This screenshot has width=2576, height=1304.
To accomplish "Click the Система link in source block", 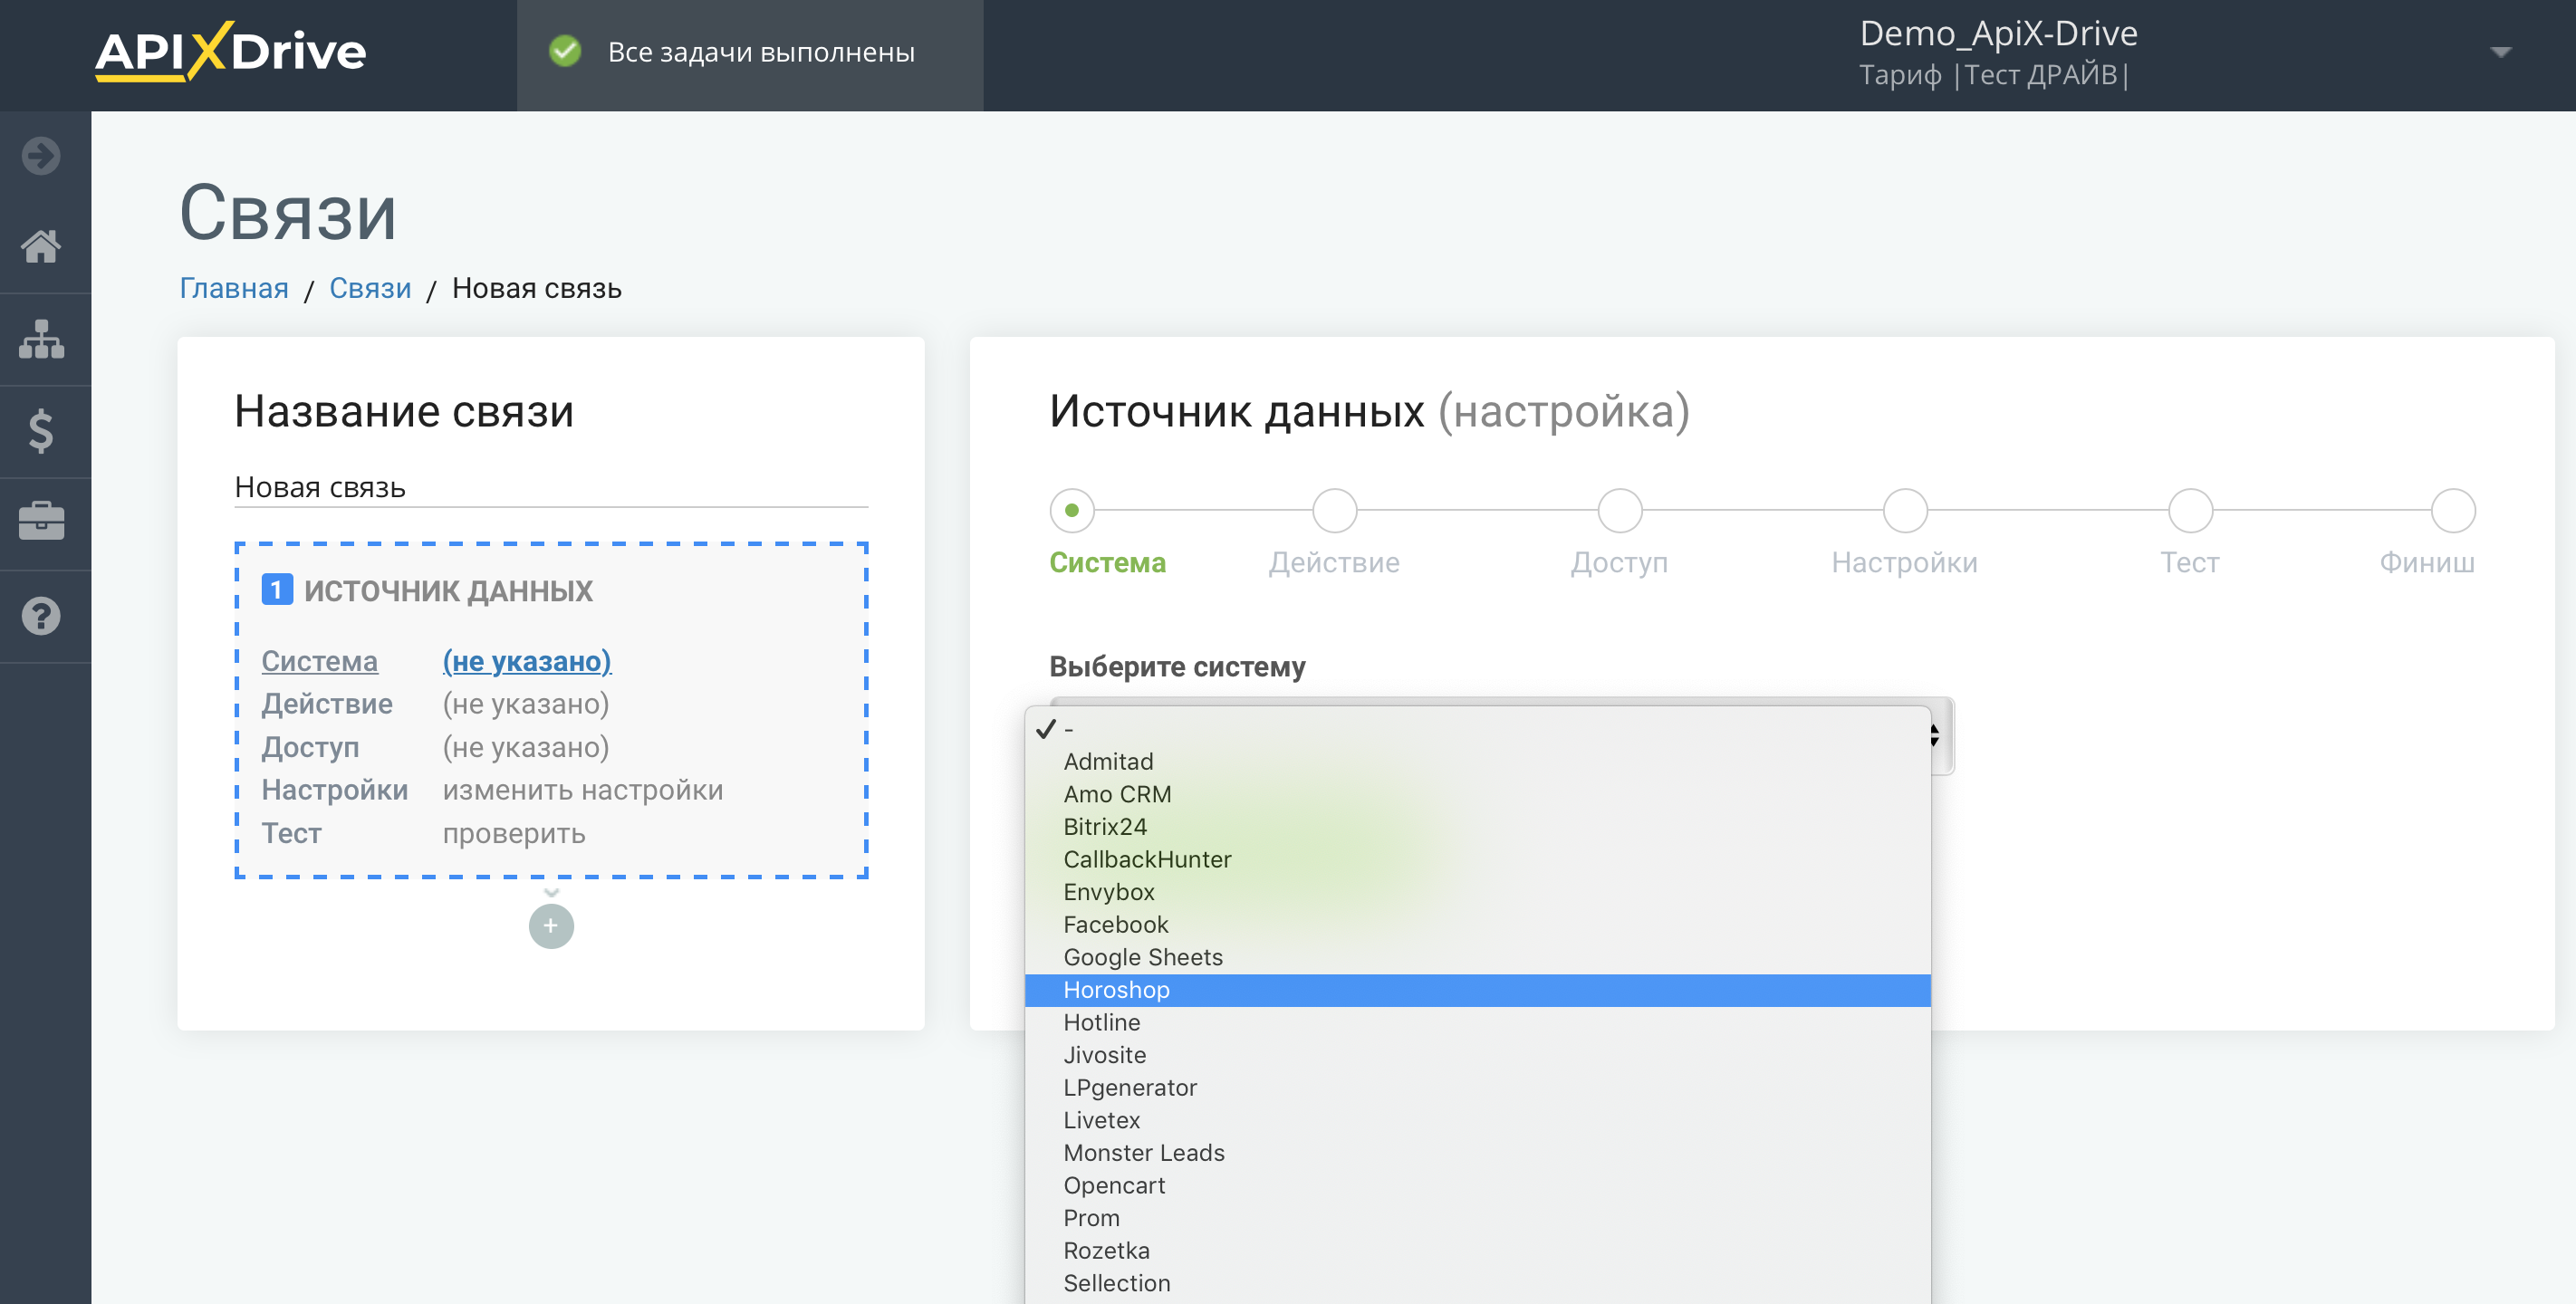I will pyautogui.click(x=320, y=661).
